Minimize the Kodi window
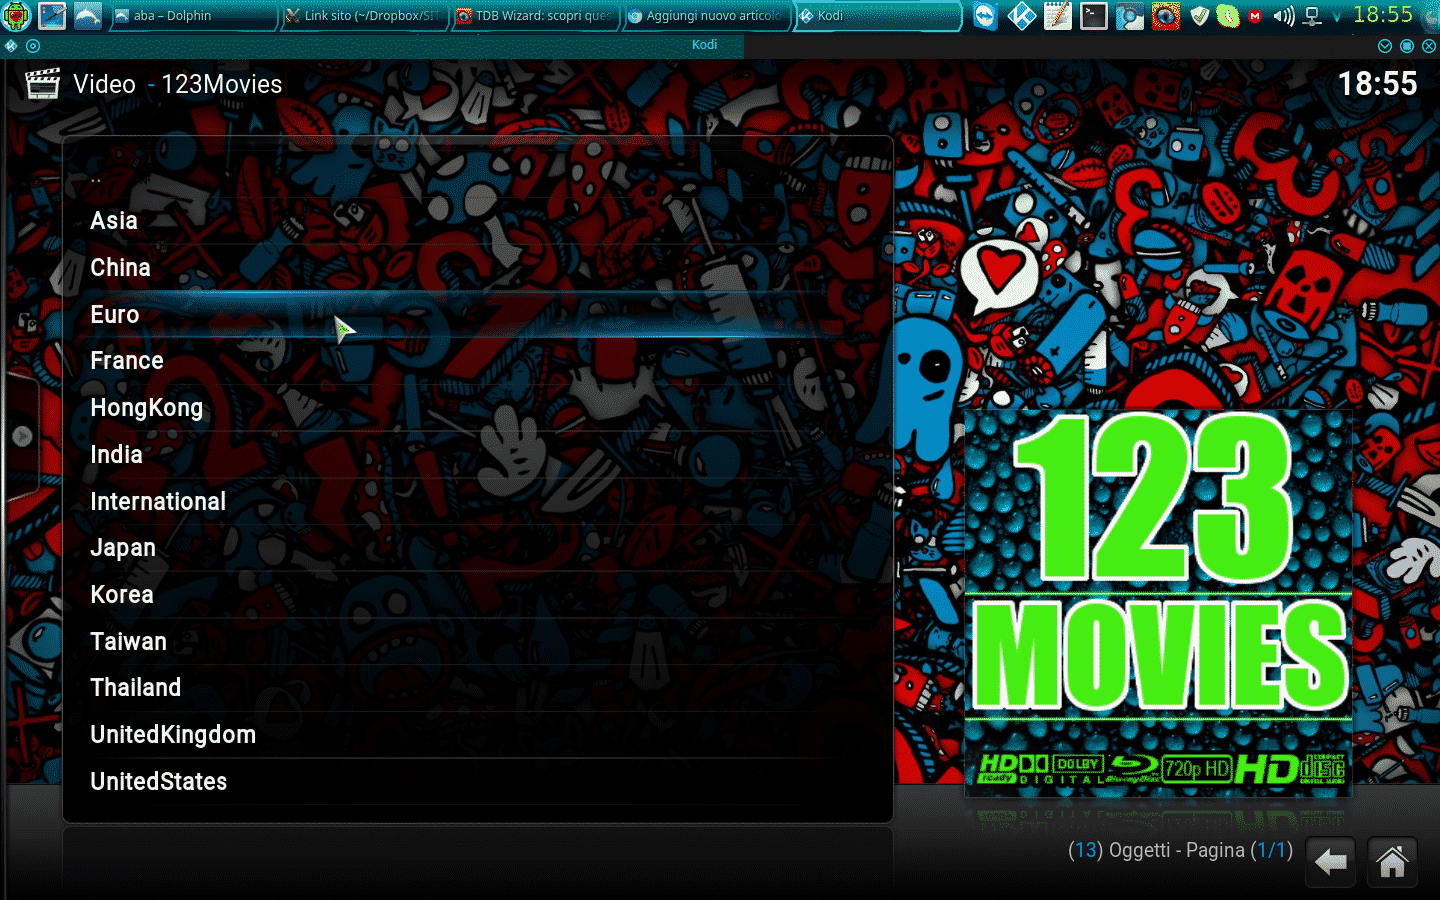 coord(1385,46)
